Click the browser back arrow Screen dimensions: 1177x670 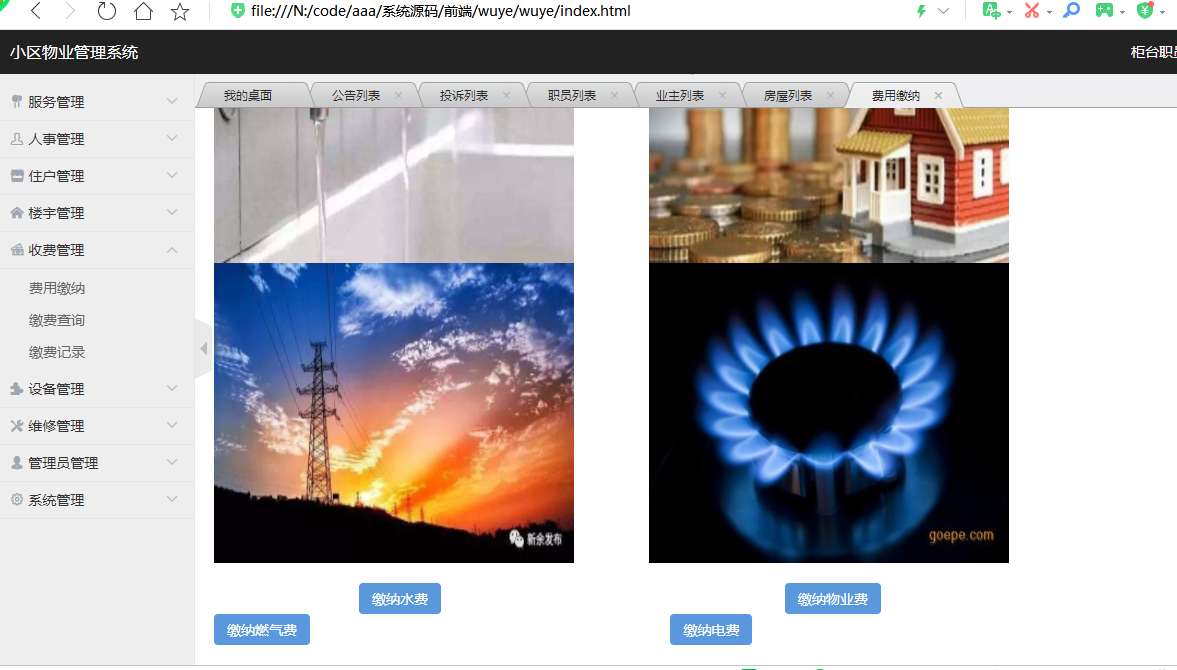(x=35, y=12)
